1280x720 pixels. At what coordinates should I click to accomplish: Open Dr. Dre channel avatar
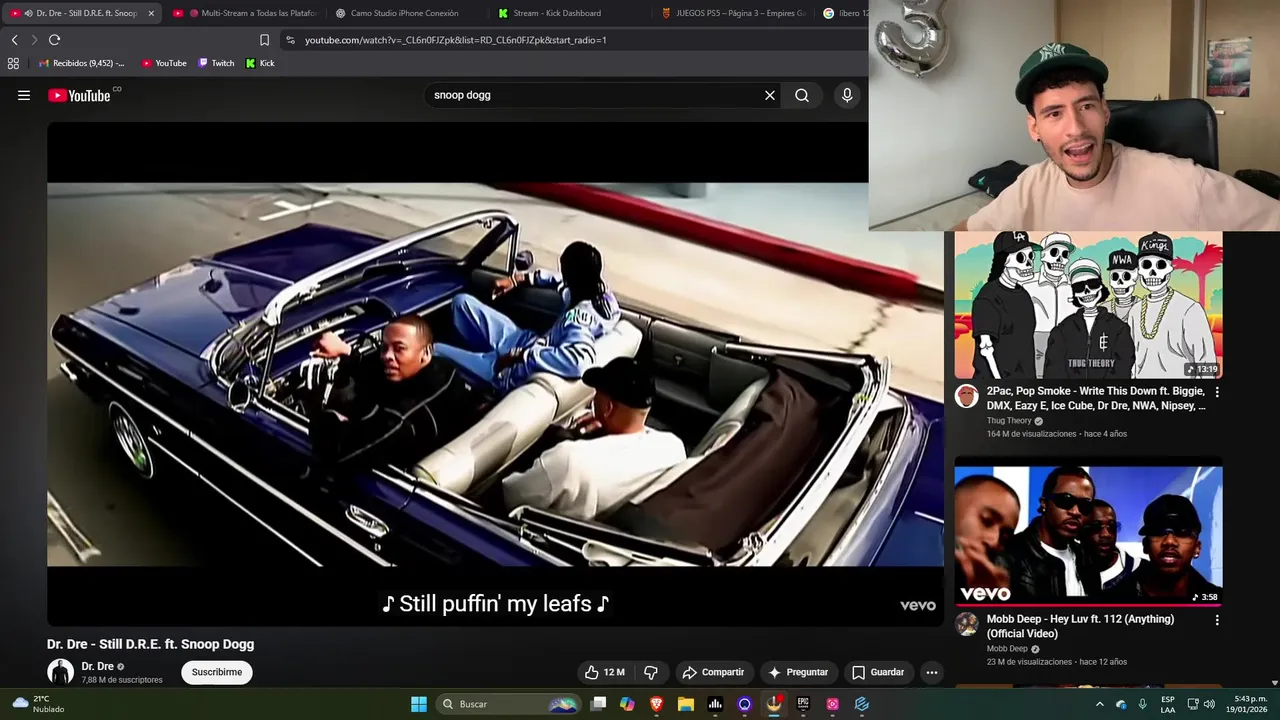[60, 672]
